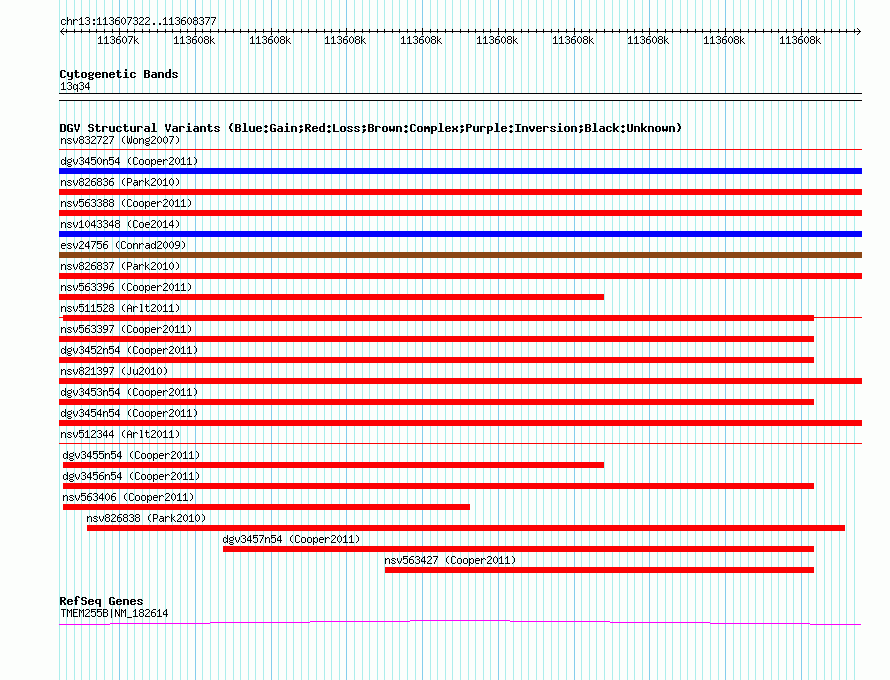Select the dgv3450n54 (Cooper2011) blue gain bar
Image resolution: width=890 pixels, height=680 pixels.
(x=460, y=171)
